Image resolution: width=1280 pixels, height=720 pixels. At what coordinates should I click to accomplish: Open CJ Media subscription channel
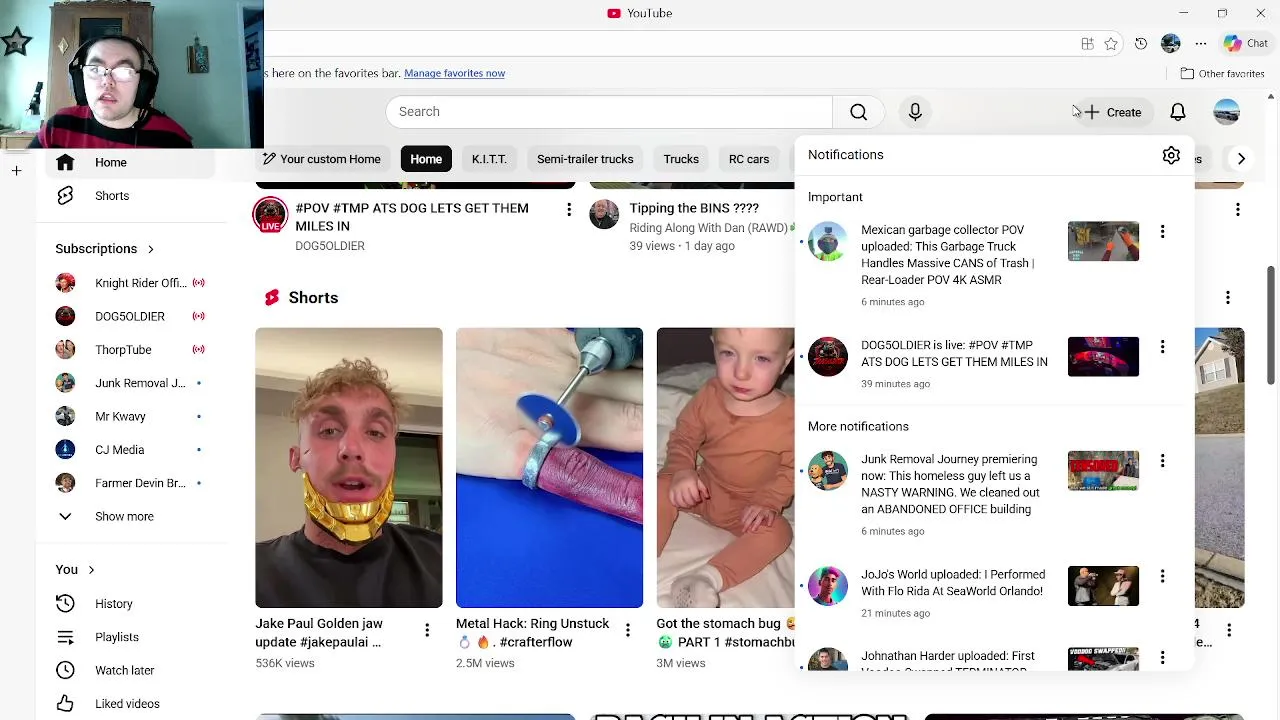[x=130, y=450]
